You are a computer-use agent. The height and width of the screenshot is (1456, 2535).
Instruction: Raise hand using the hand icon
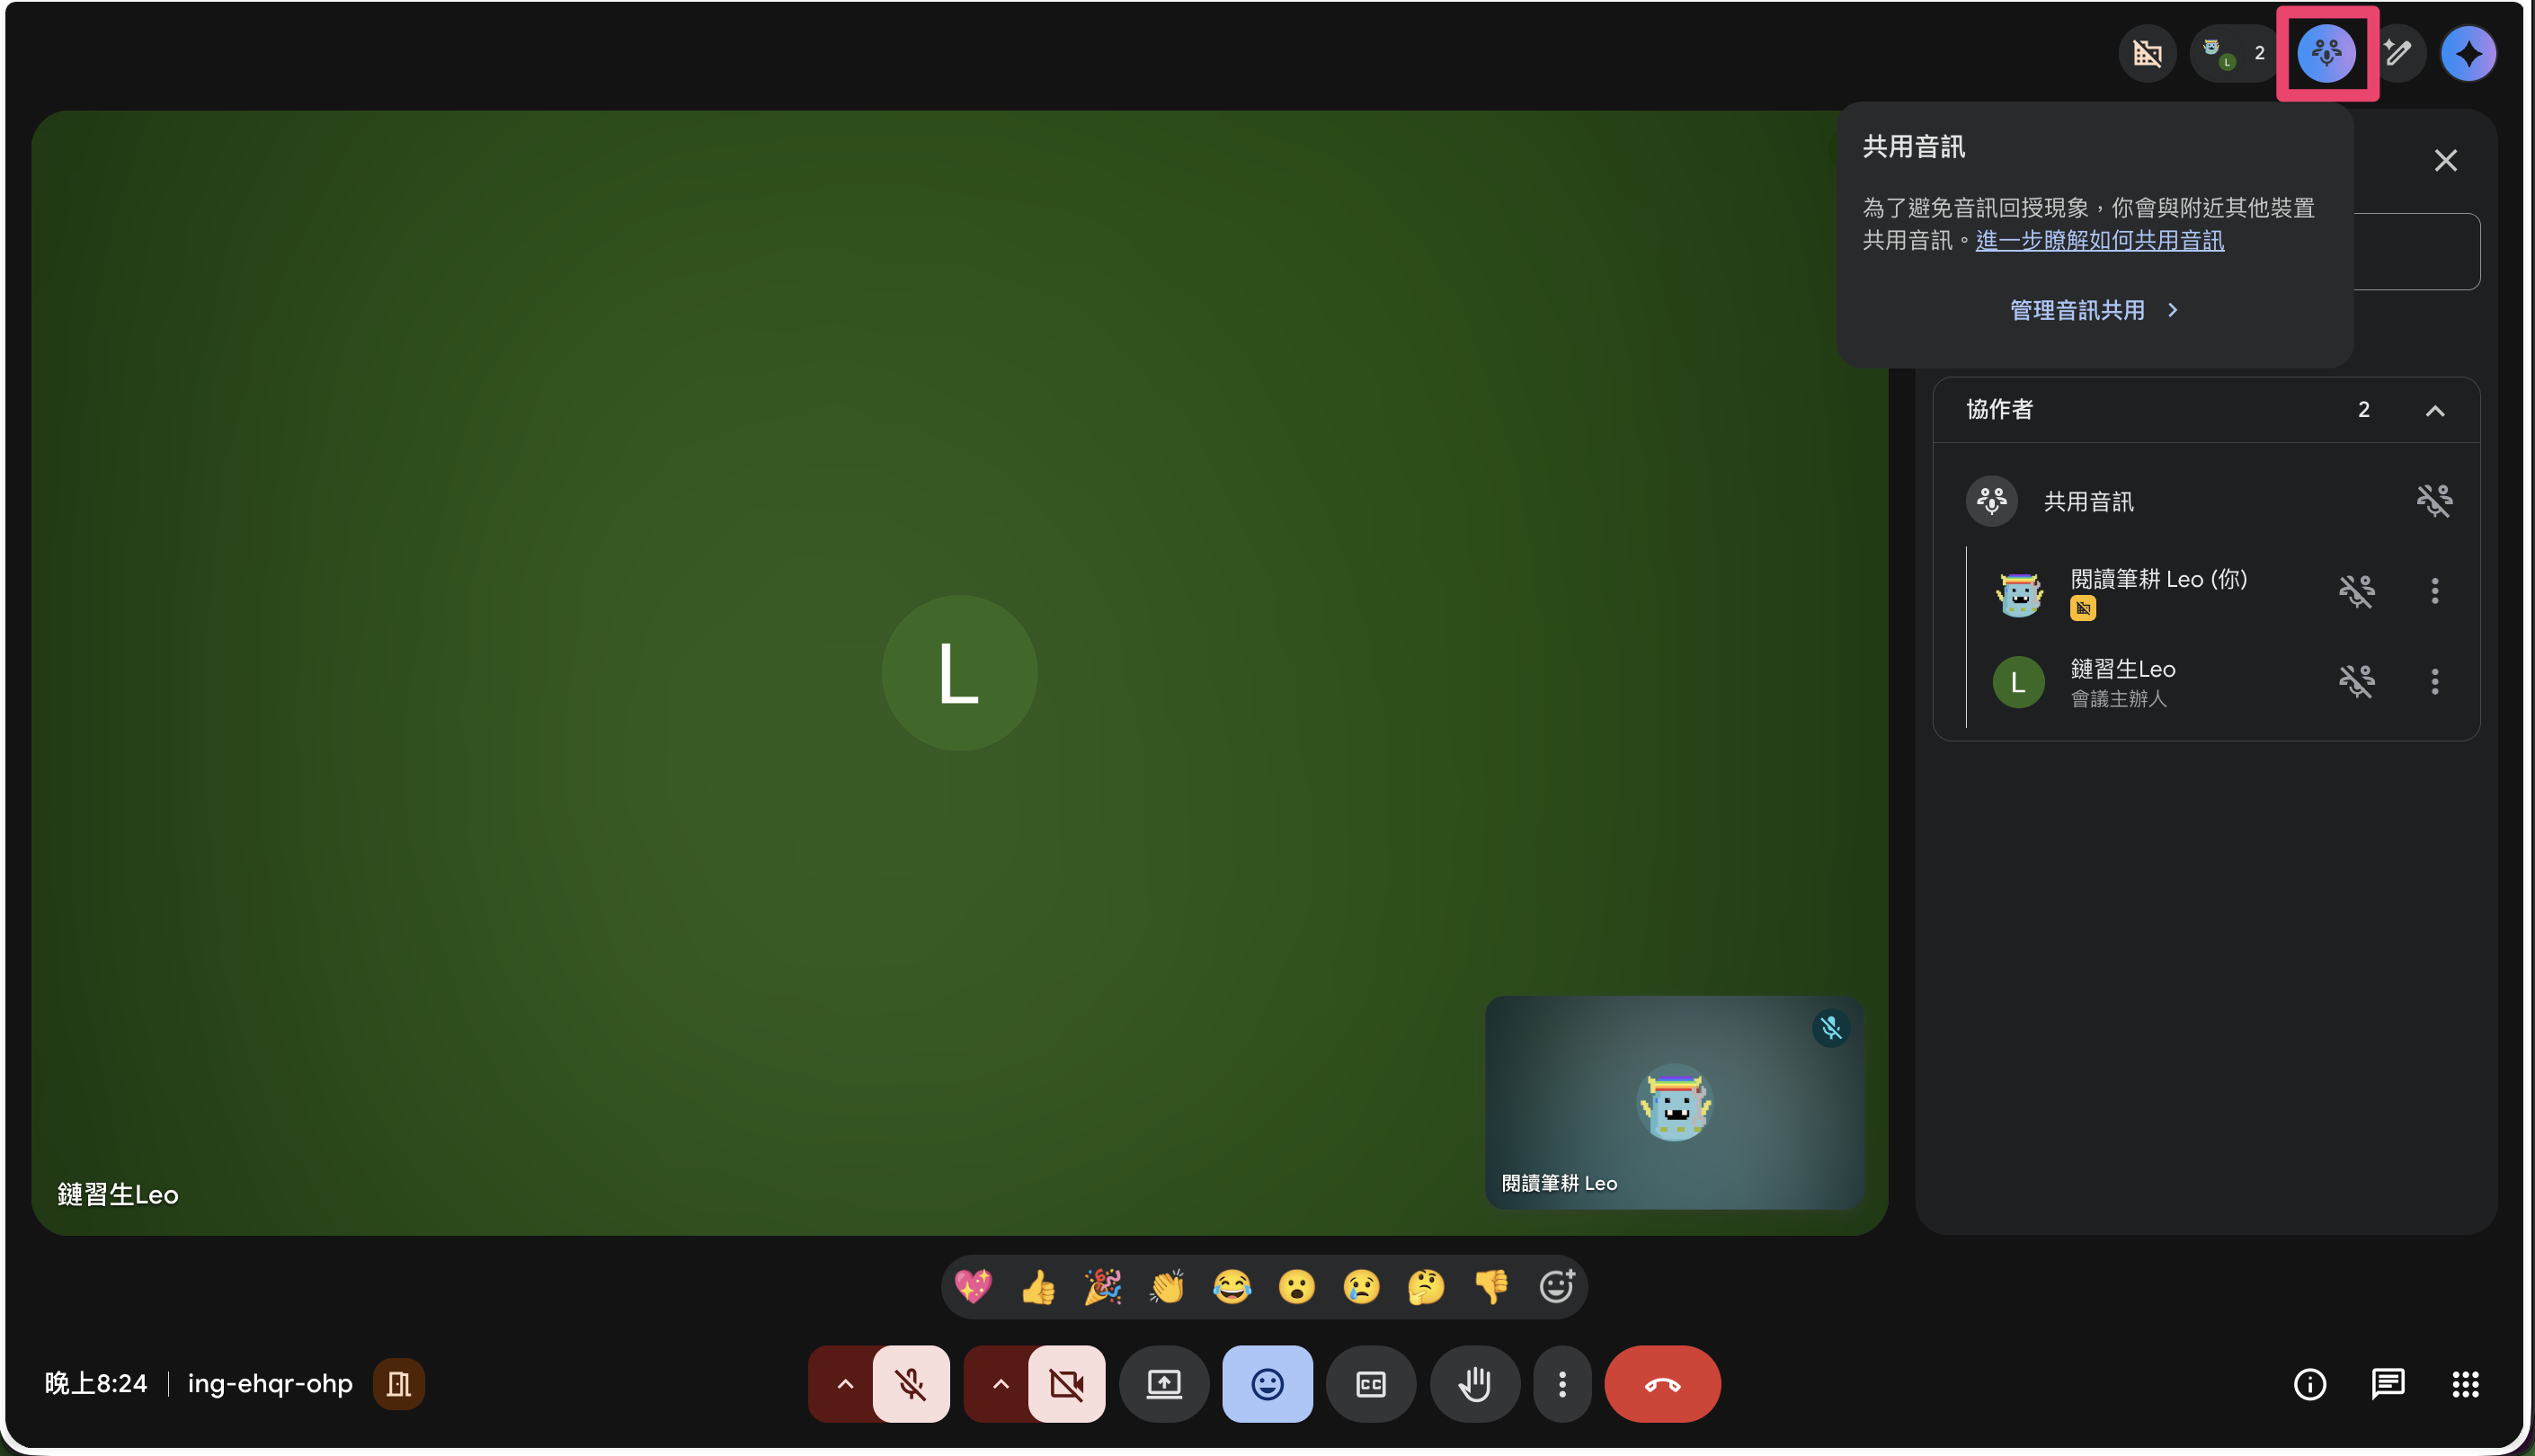1474,1384
